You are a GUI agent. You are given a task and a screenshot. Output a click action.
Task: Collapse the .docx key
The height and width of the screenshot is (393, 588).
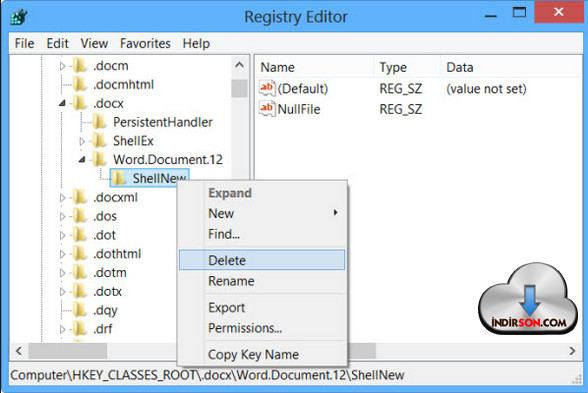pos(62,103)
